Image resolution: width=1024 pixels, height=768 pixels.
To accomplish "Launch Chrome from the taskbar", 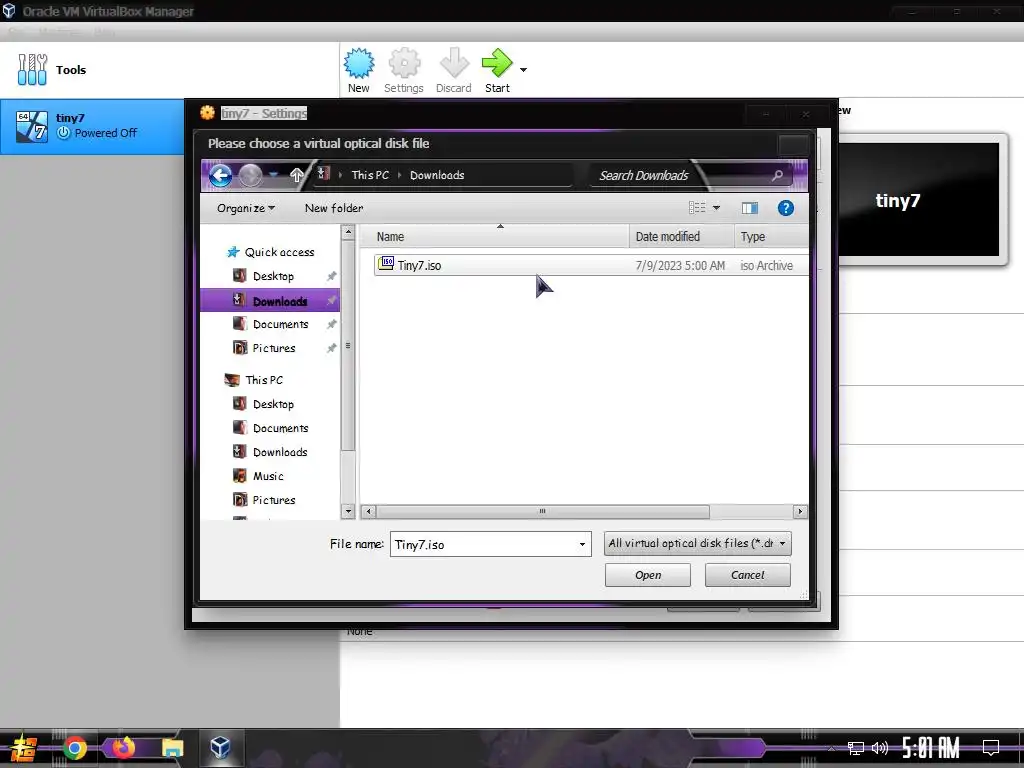I will [x=75, y=748].
